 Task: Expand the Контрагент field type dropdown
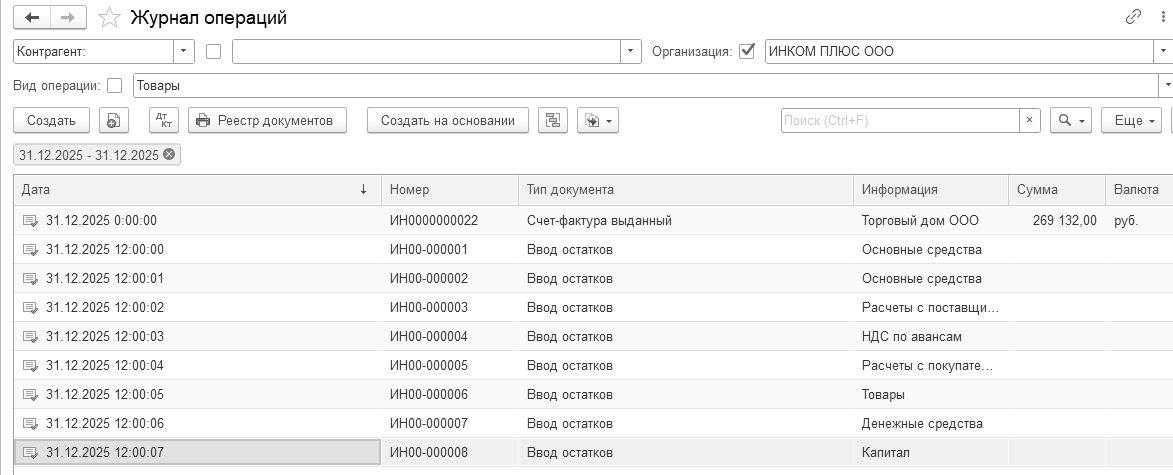(184, 51)
